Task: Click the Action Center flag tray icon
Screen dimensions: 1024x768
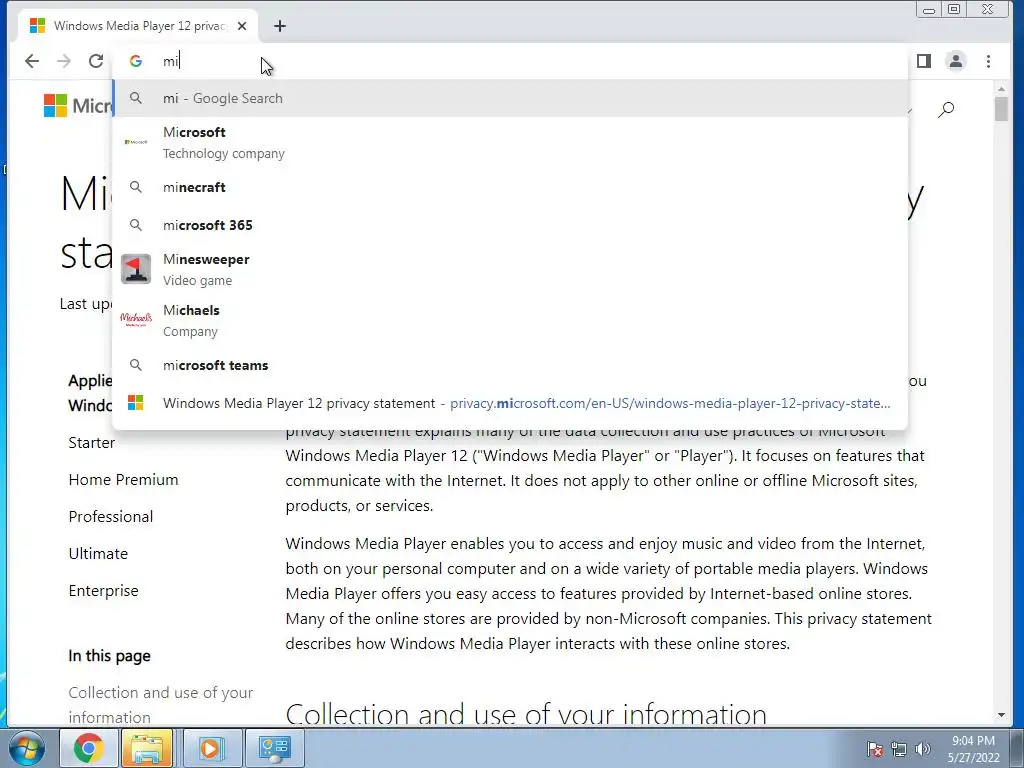Action: click(874, 749)
